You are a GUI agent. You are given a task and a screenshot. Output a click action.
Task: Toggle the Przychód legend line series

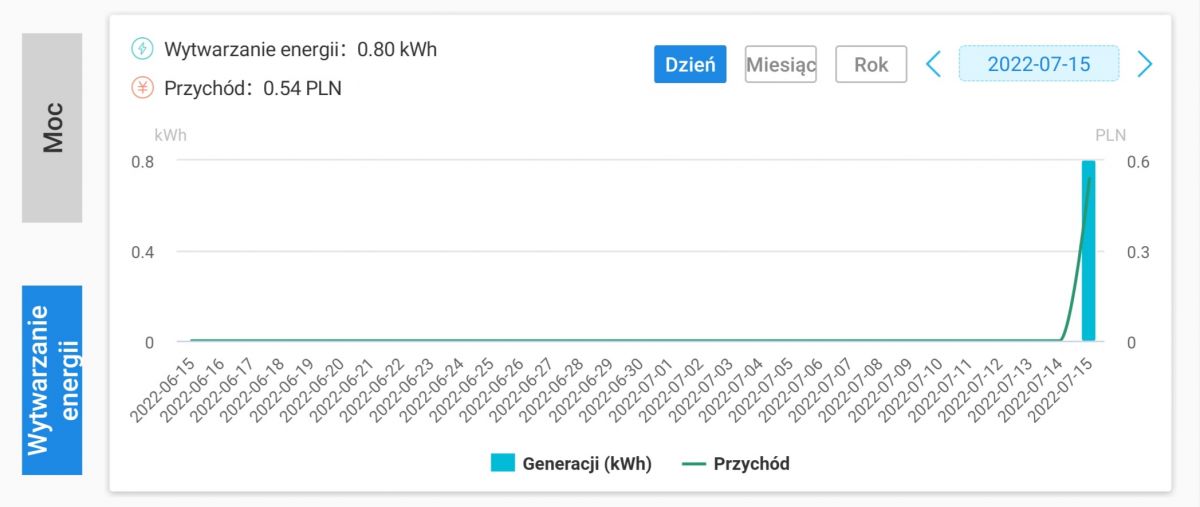tap(694, 463)
